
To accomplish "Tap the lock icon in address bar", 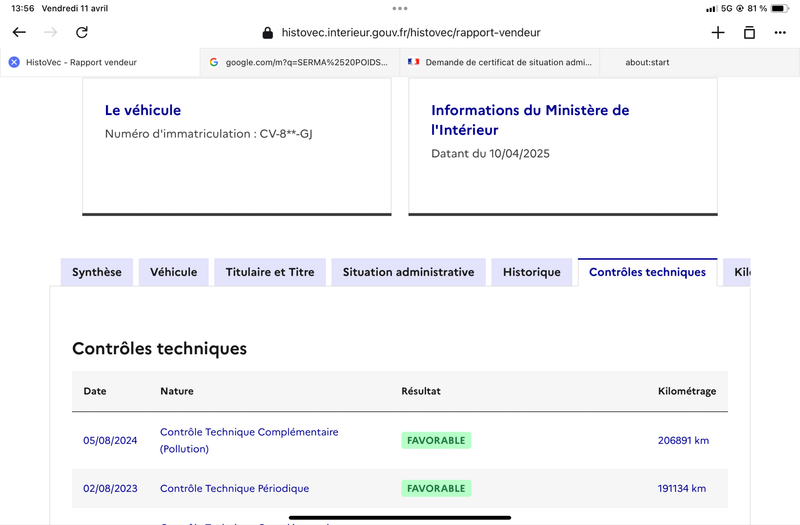I will click(x=267, y=33).
